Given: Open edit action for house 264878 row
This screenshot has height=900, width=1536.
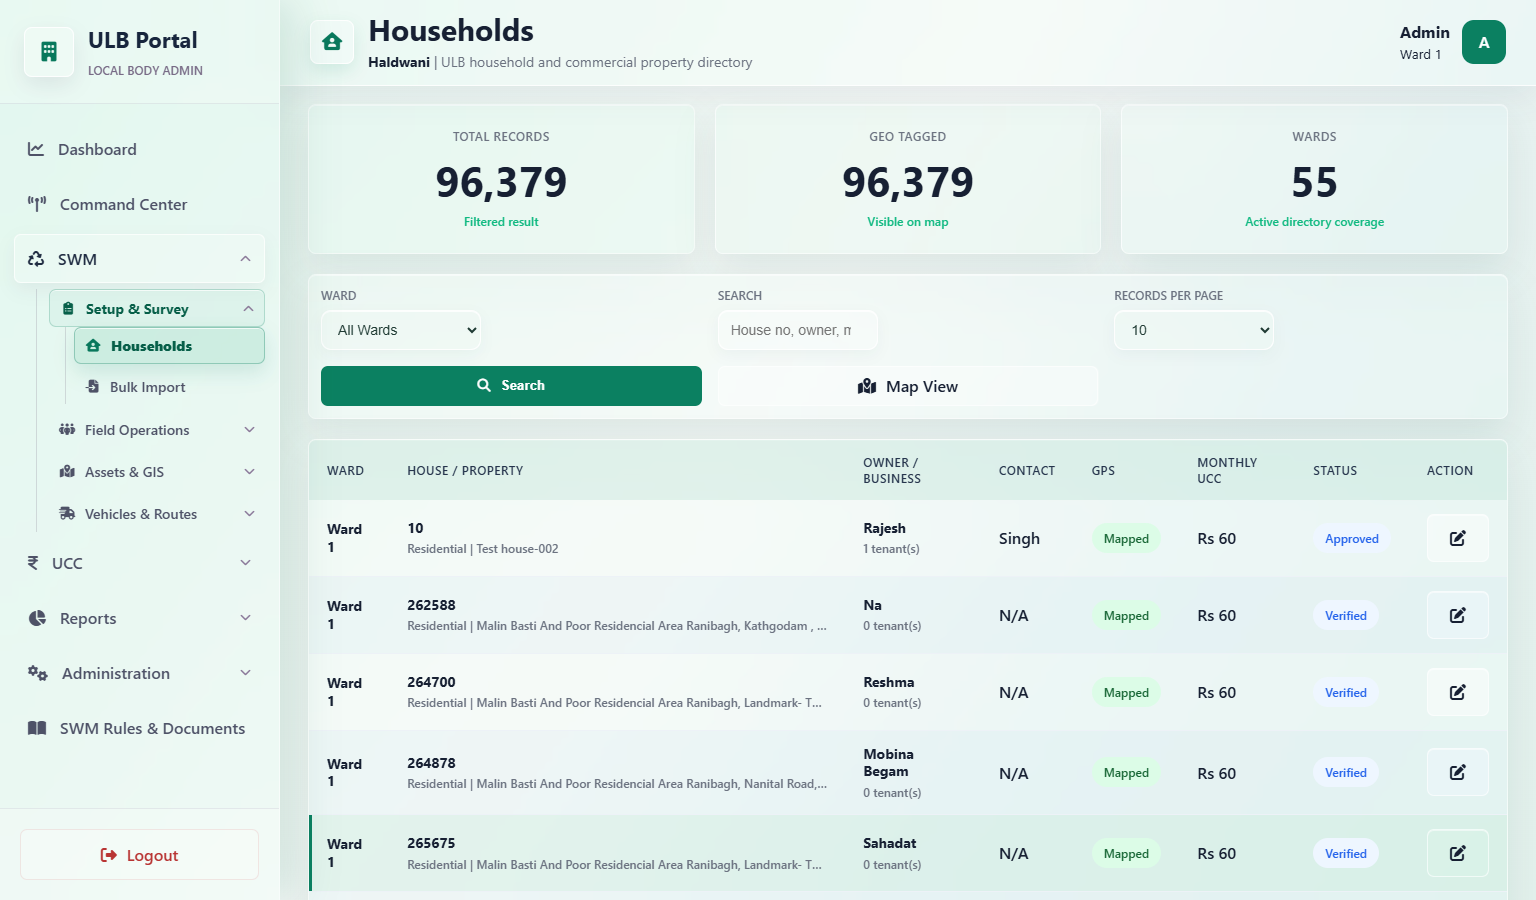Looking at the screenshot, I should (1458, 772).
